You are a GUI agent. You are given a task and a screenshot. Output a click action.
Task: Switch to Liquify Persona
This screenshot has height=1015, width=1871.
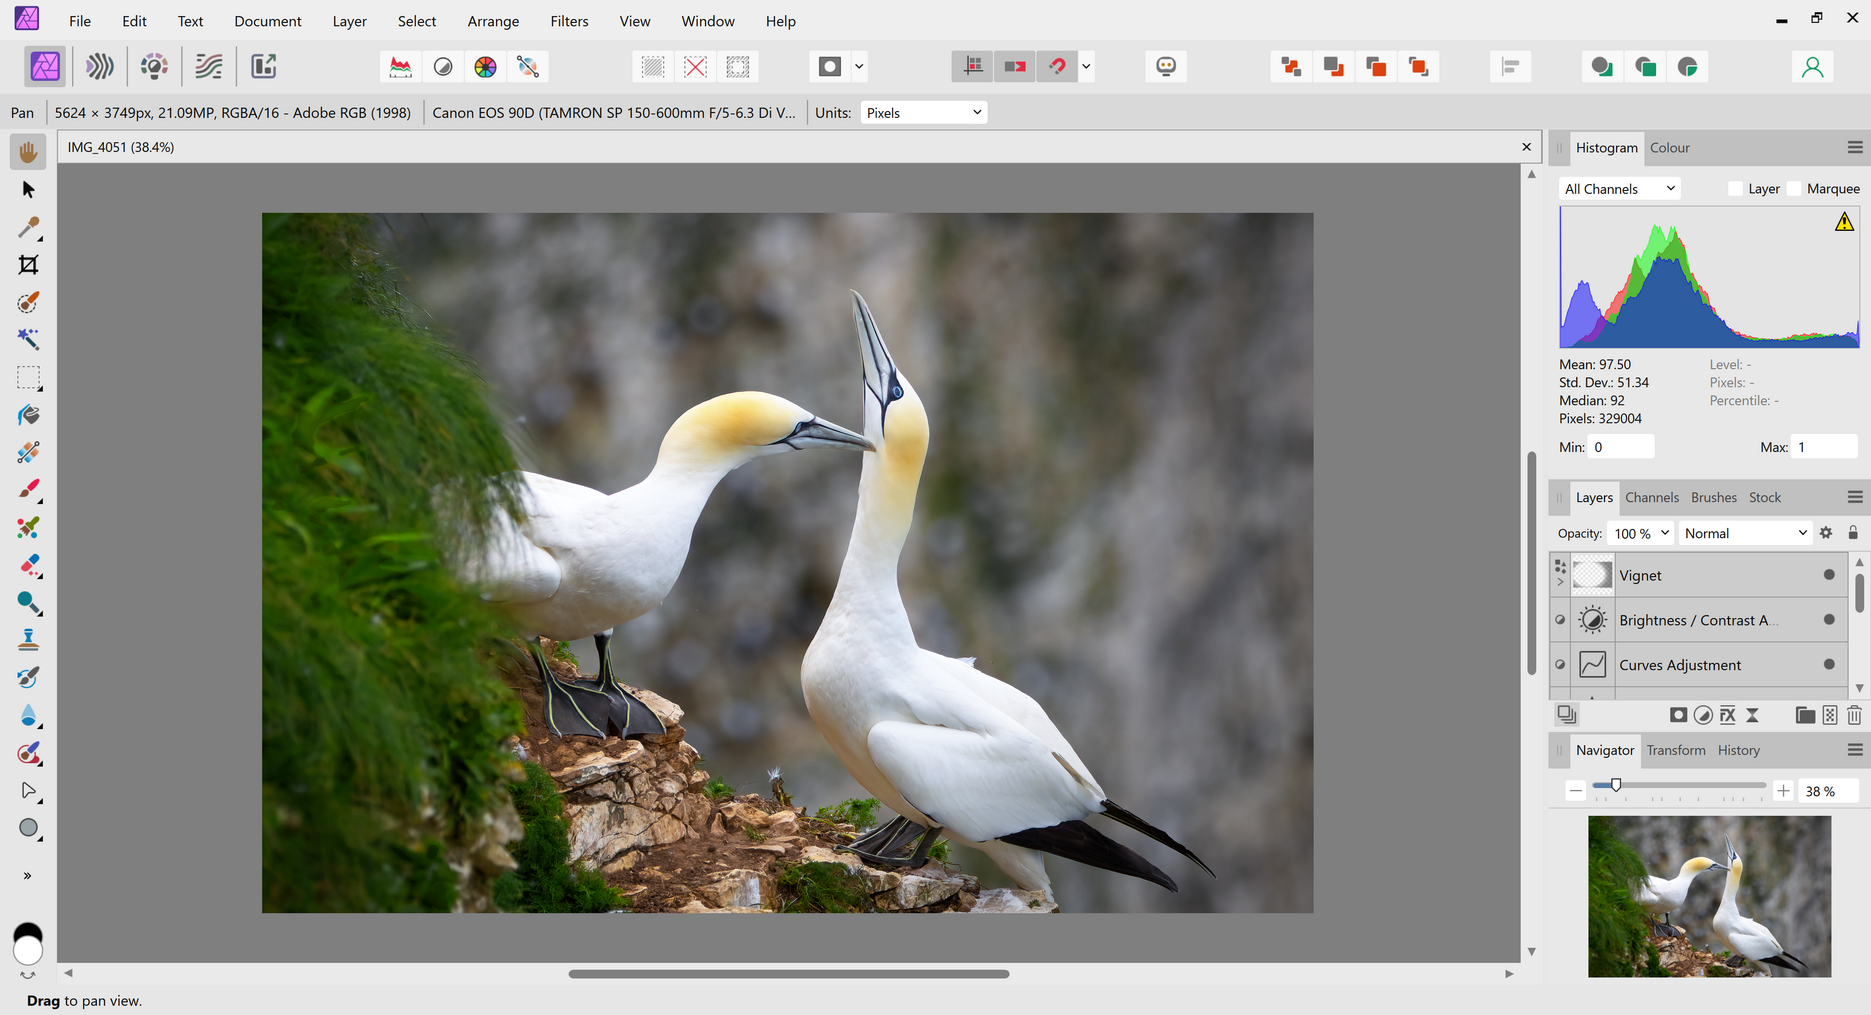[x=99, y=67]
